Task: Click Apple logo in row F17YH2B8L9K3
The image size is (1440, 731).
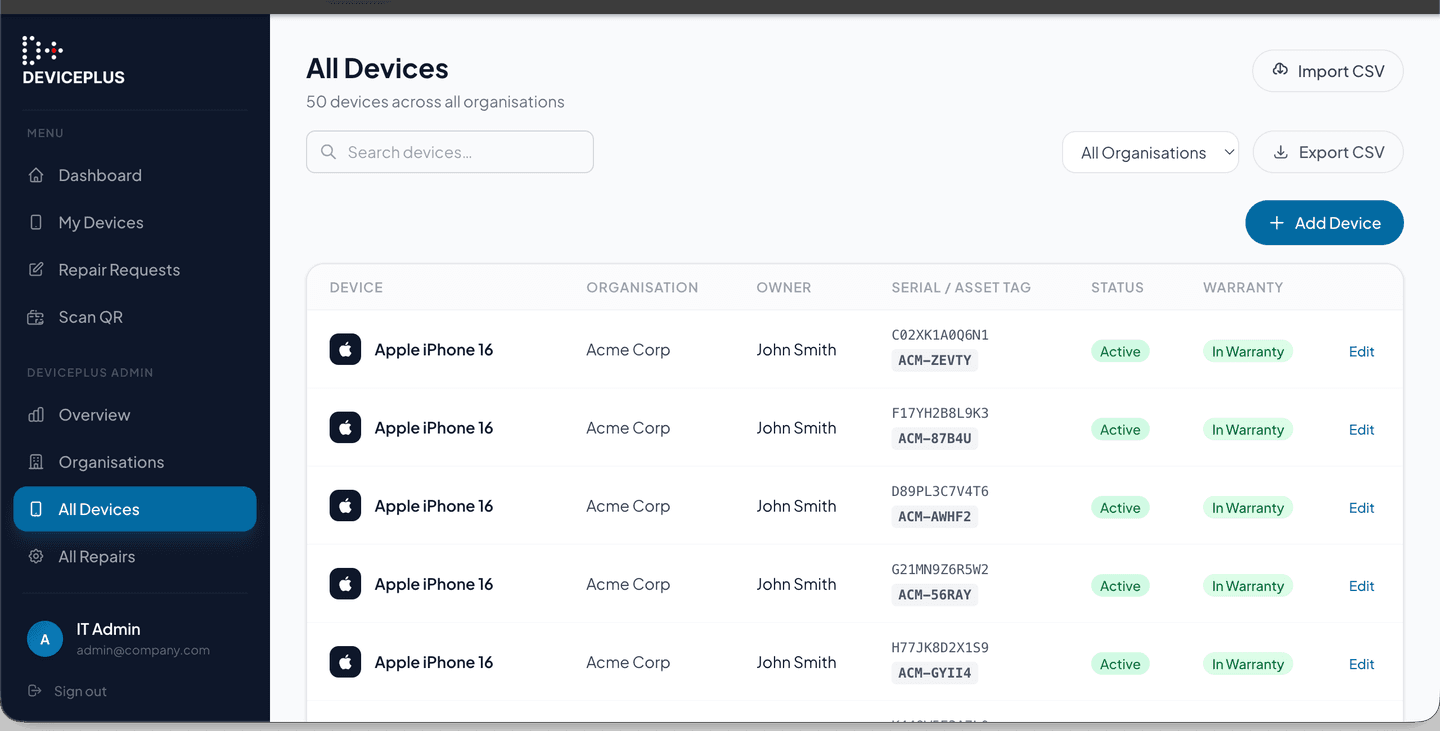Action: point(345,427)
